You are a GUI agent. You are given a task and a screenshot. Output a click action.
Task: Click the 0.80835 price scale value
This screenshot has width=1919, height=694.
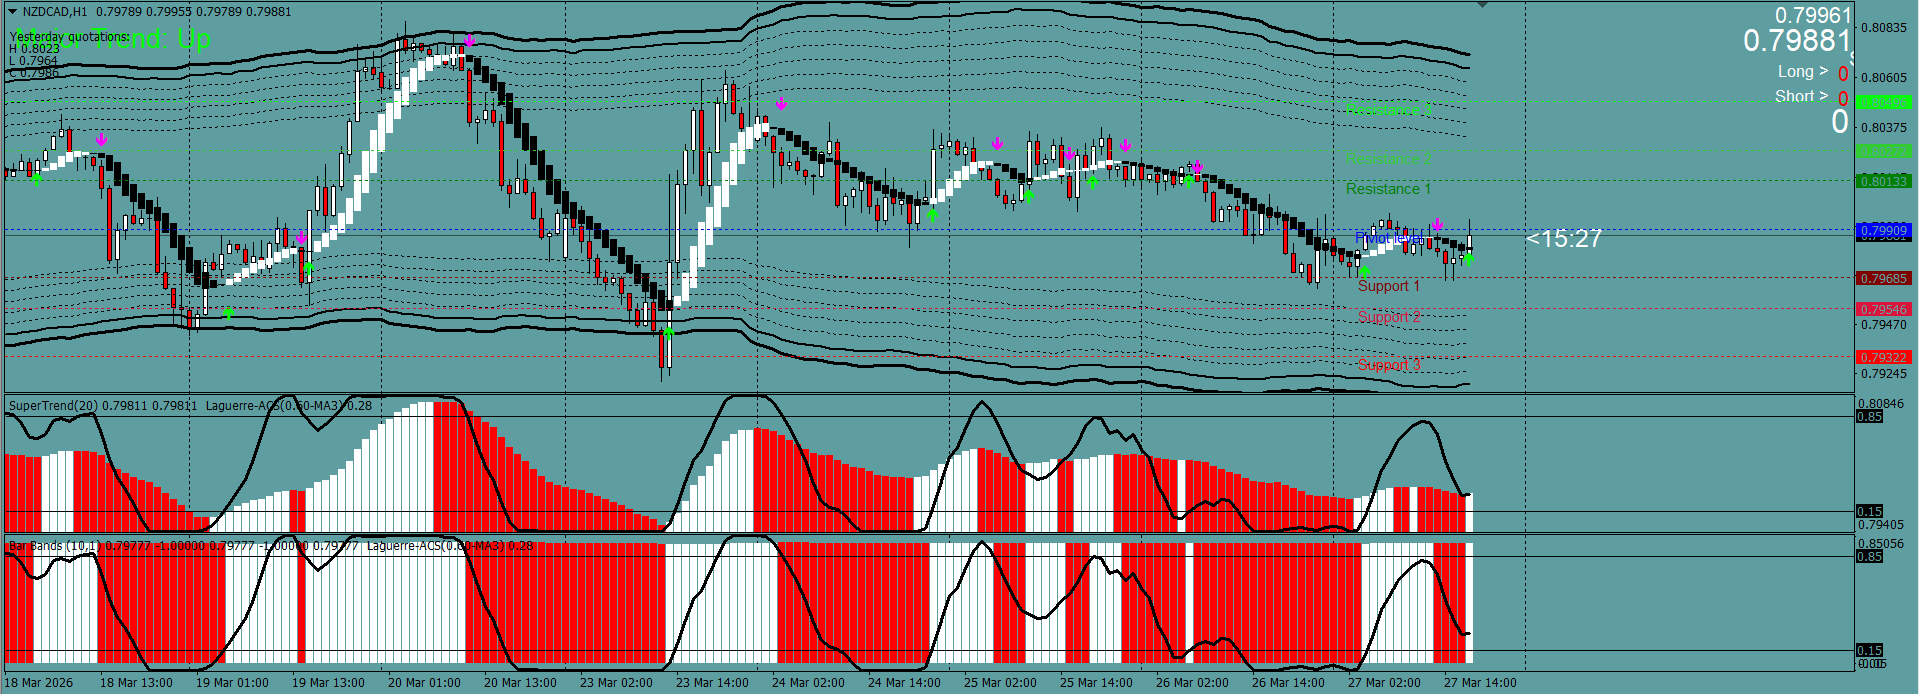(1883, 28)
